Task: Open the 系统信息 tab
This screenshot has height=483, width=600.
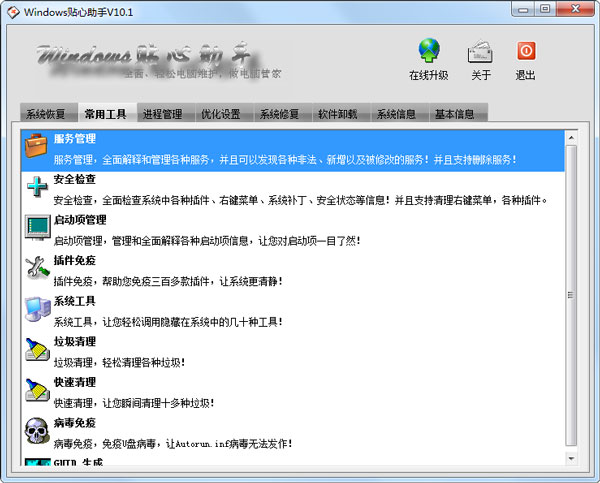Action: click(400, 113)
